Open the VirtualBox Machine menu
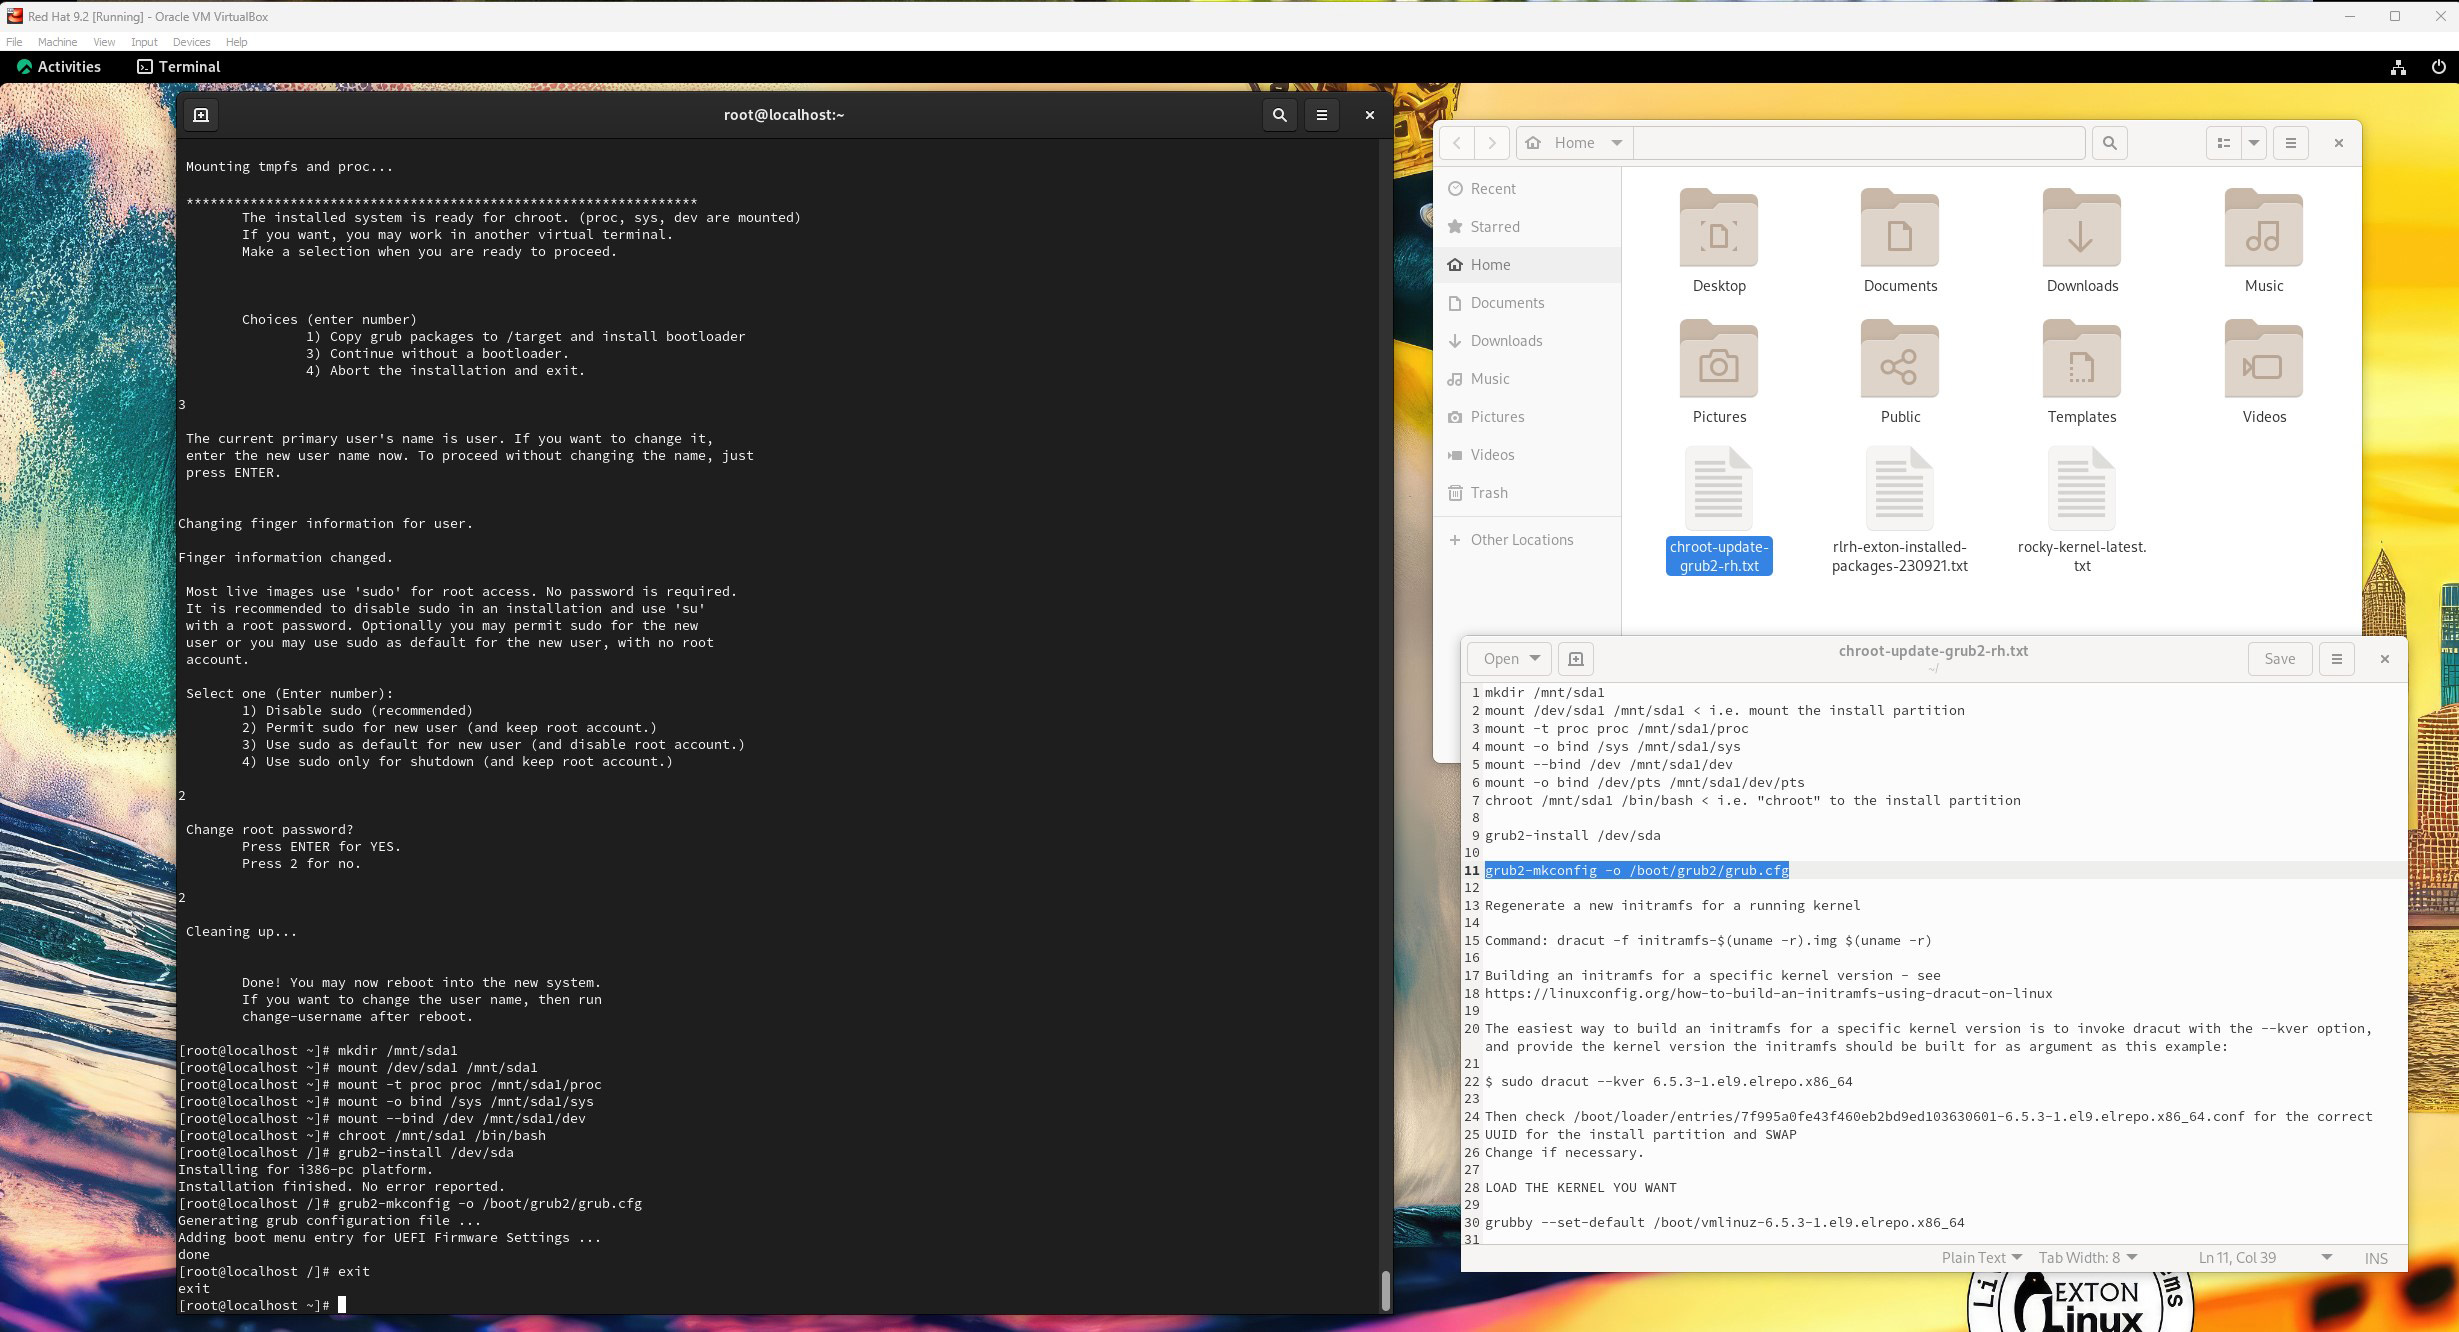Image resolution: width=2459 pixels, height=1332 pixels. coord(57,42)
